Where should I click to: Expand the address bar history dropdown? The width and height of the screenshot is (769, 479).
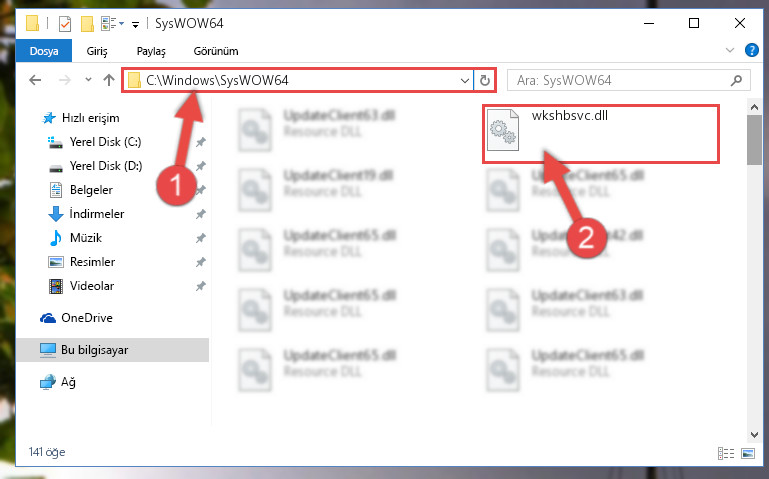pos(464,80)
